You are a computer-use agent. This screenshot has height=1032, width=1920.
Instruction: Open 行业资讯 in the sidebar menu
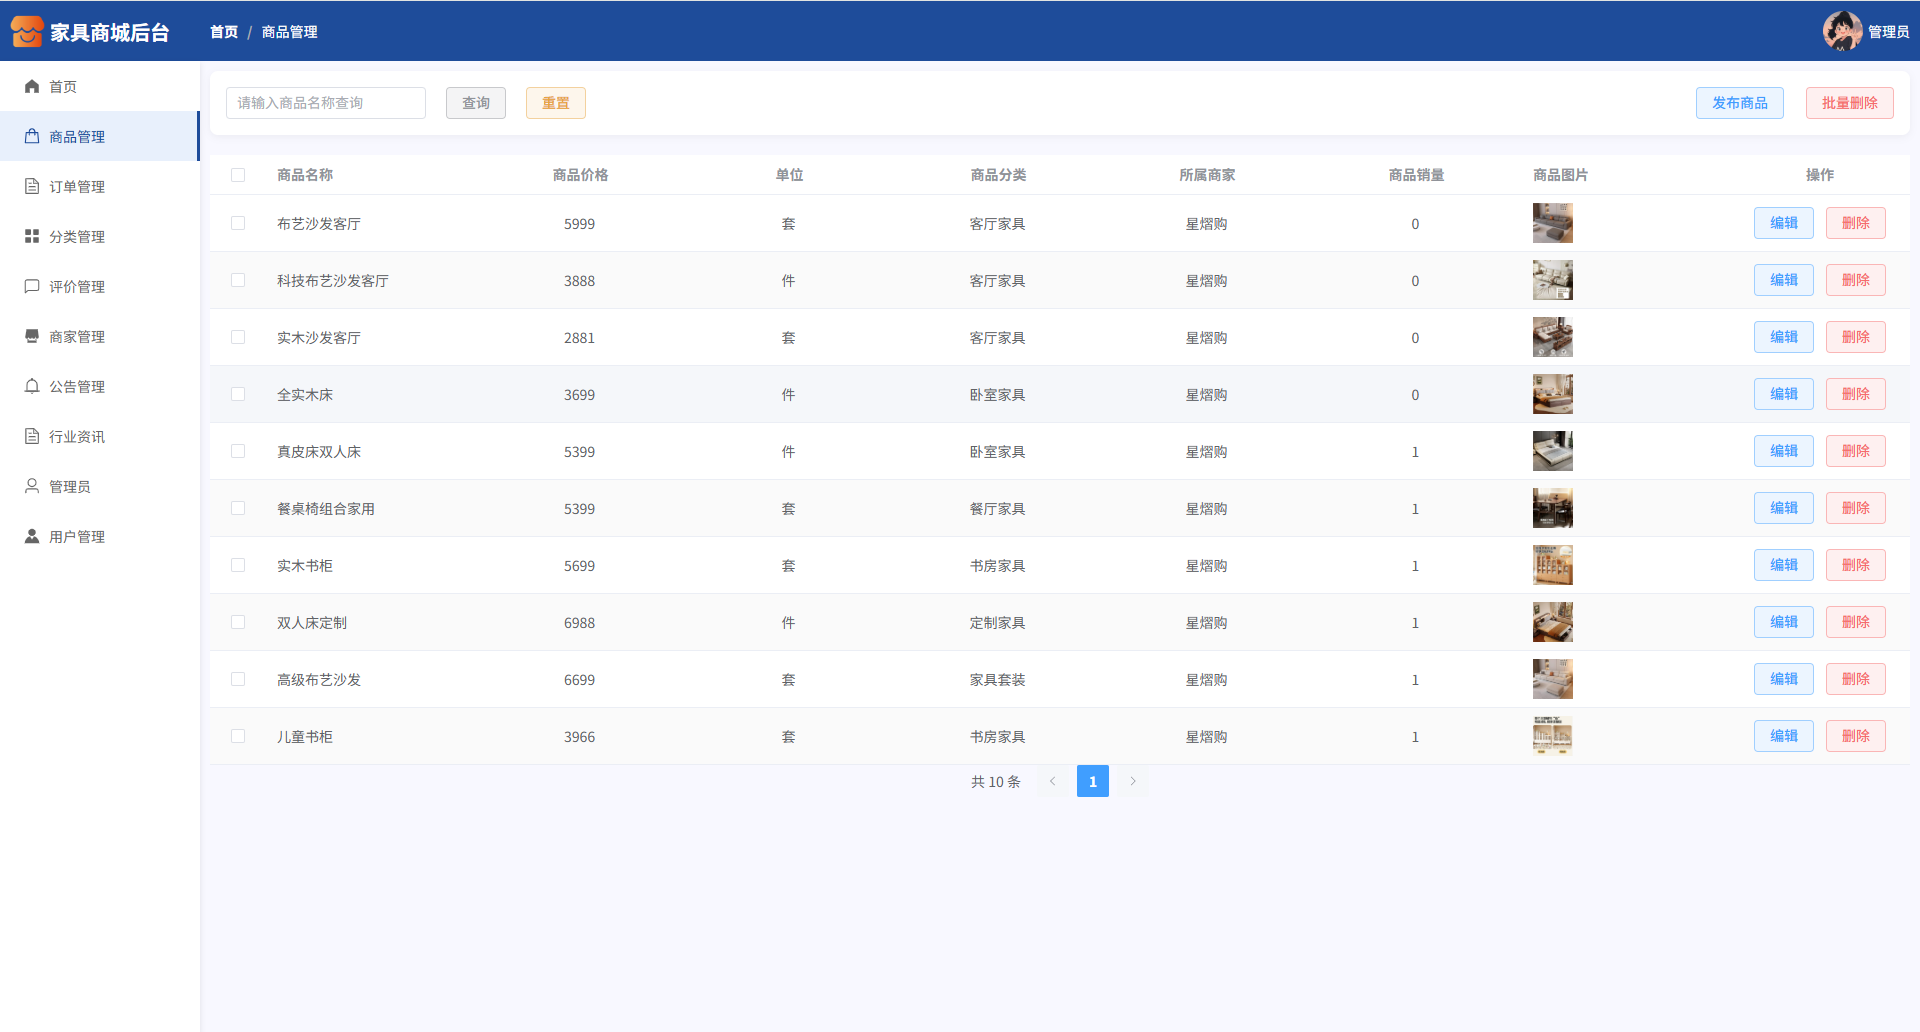pyautogui.click(x=77, y=437)
